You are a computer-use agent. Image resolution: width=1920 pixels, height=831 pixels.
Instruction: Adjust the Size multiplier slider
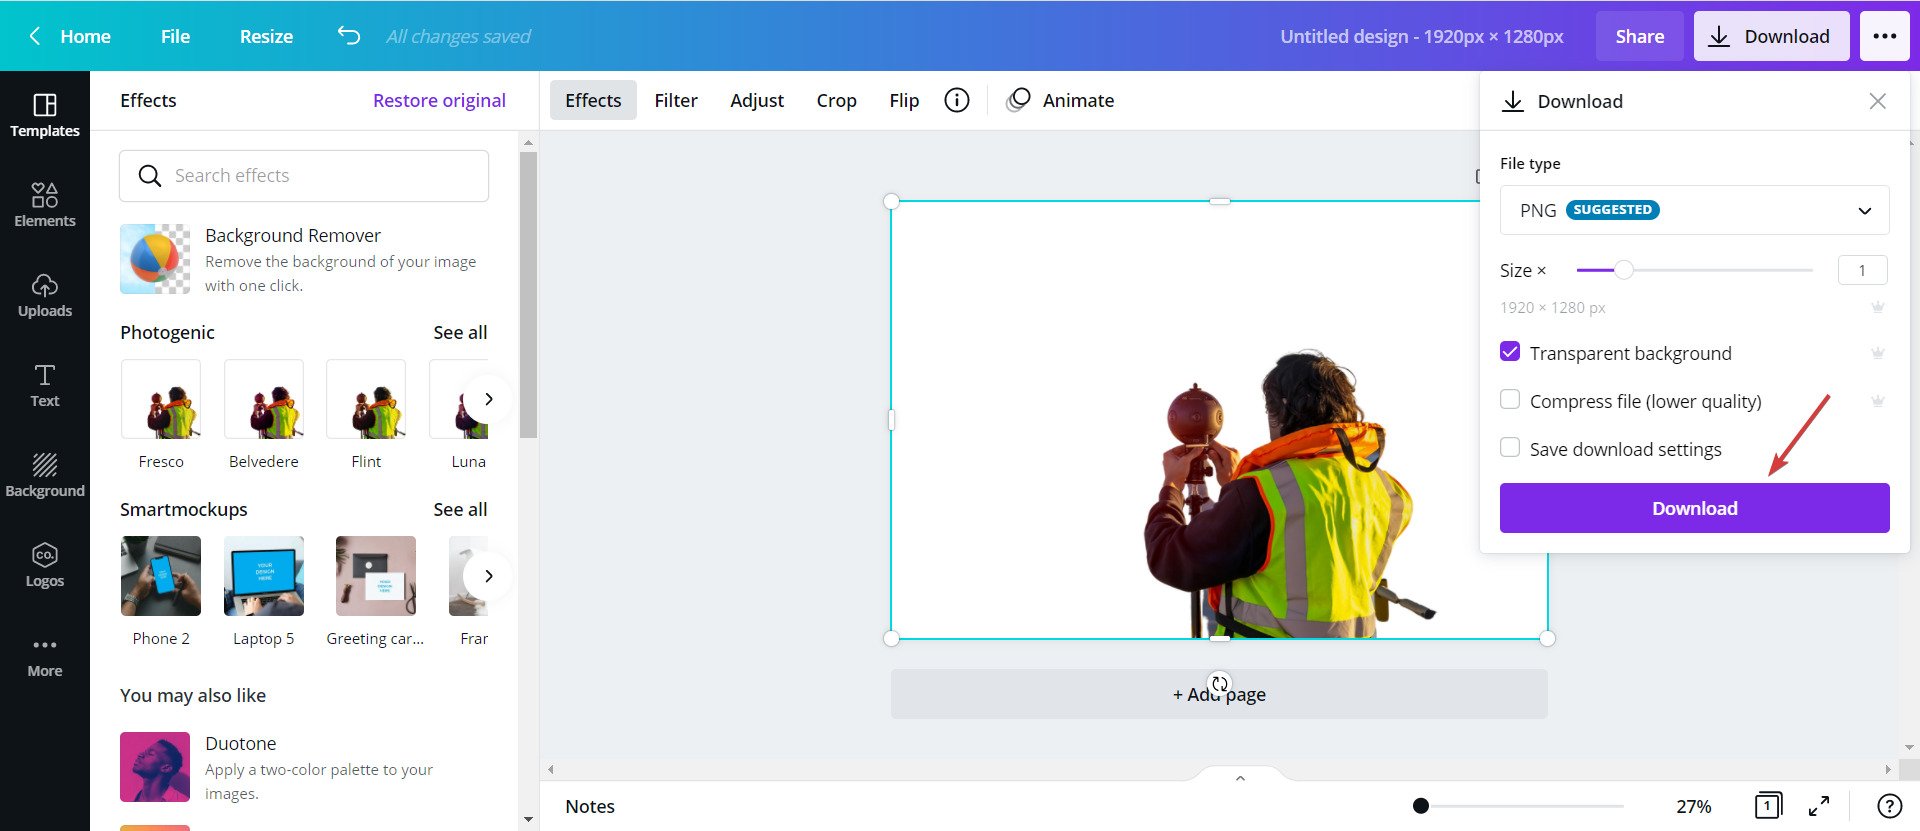(x=1624, y=270)
